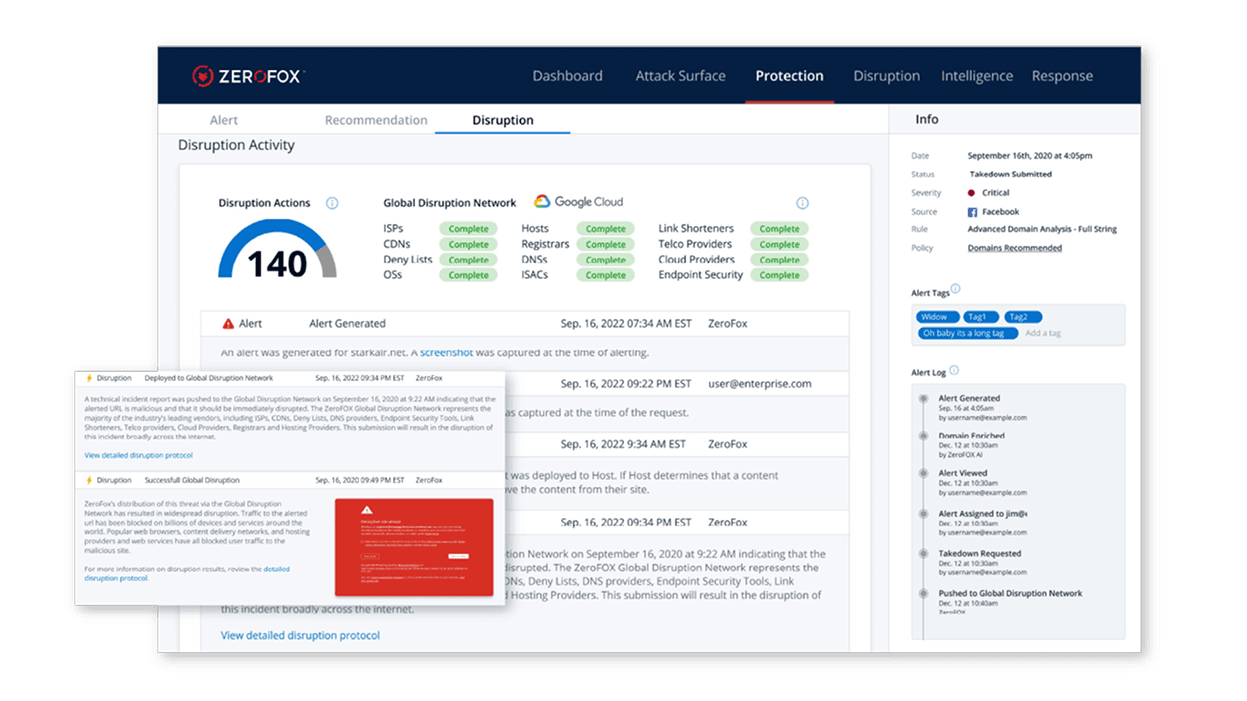Open the Domains Recommended policy link
1247x701 pixels.
coord(1014,248)
